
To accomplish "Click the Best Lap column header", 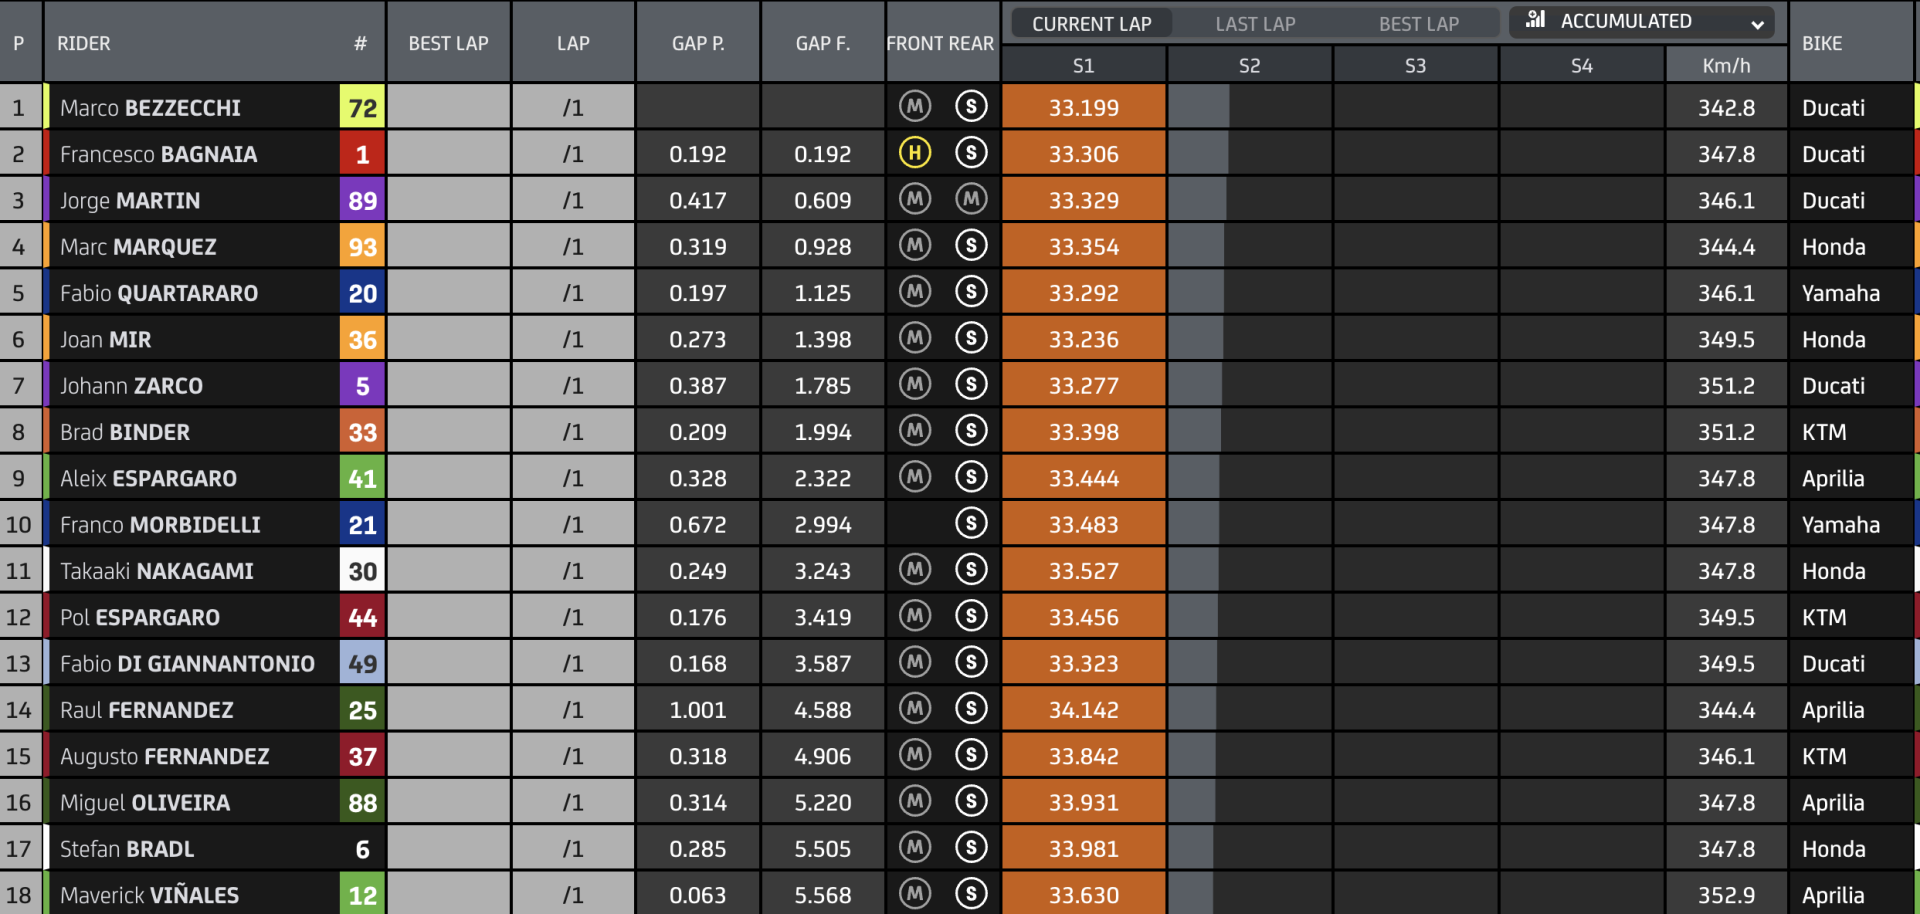I will coord(448,43).
